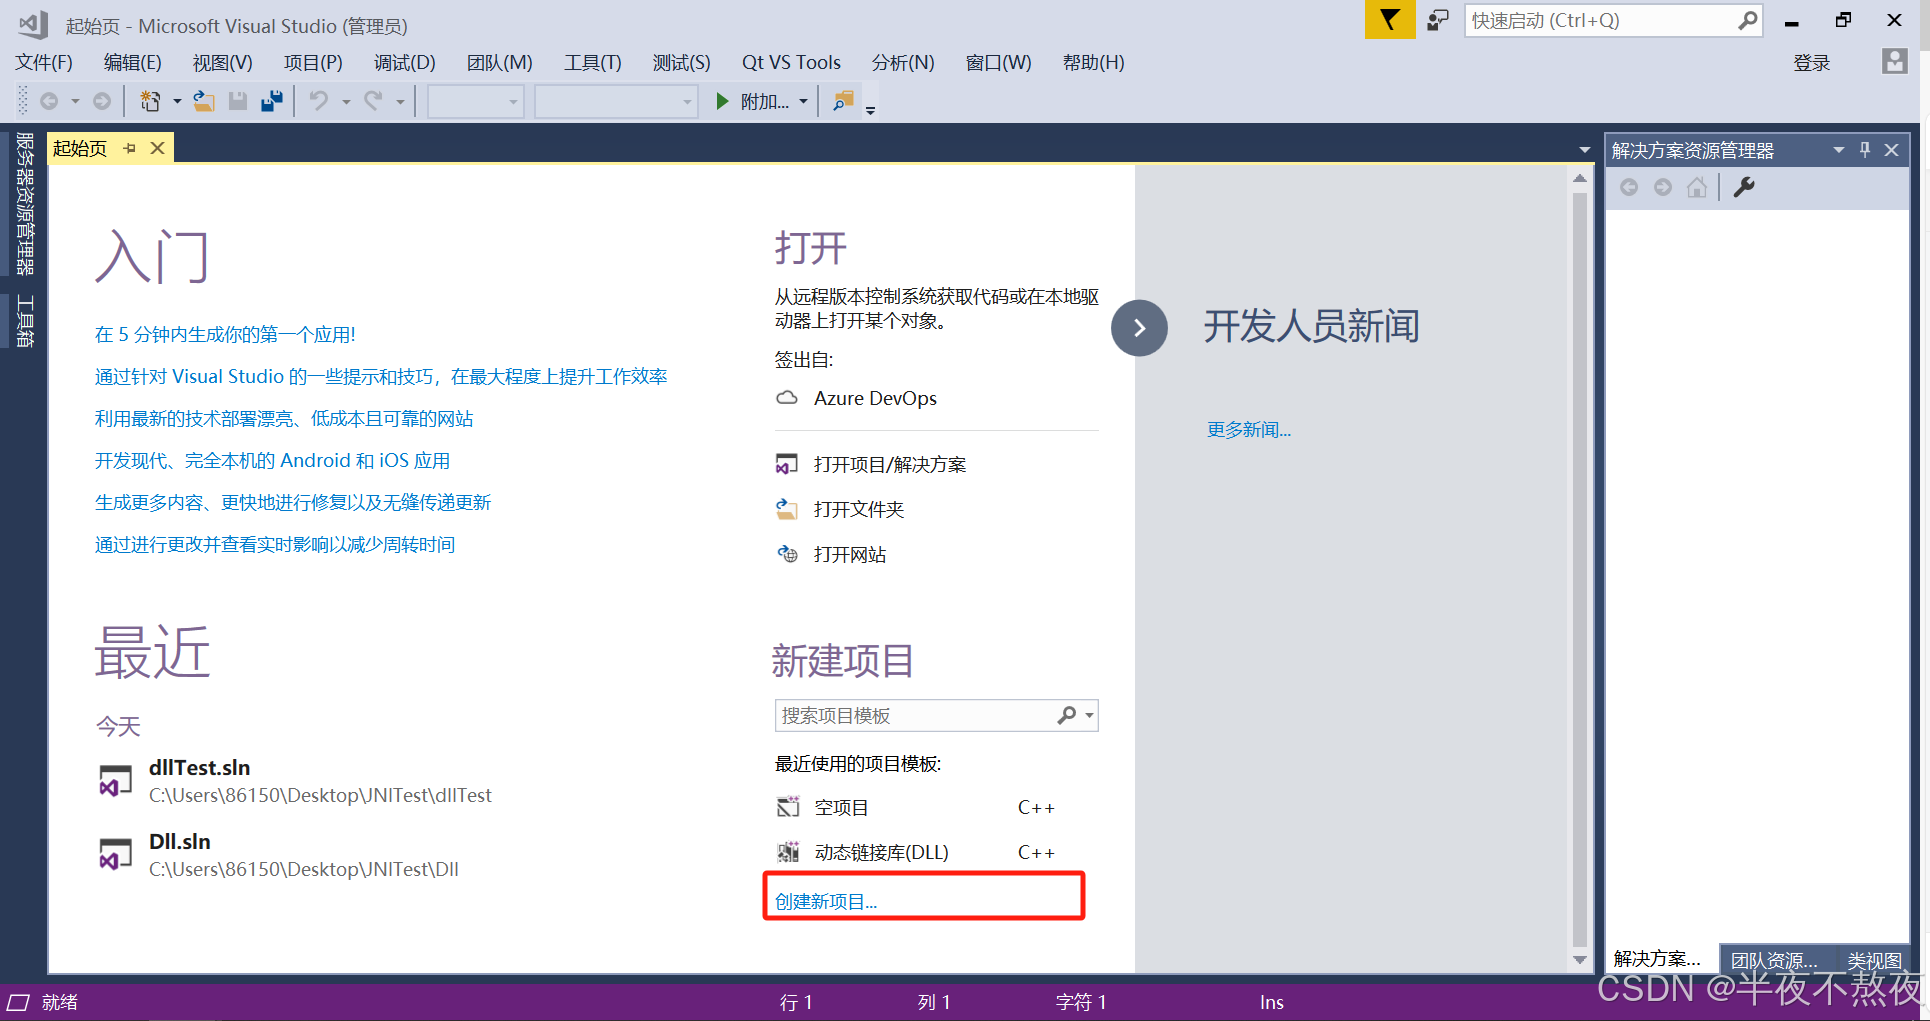Open the Qt VS Tools menu
The width and height of the screenshot is (1930, 1021).
pyautogui.click(x=791, y=62)
